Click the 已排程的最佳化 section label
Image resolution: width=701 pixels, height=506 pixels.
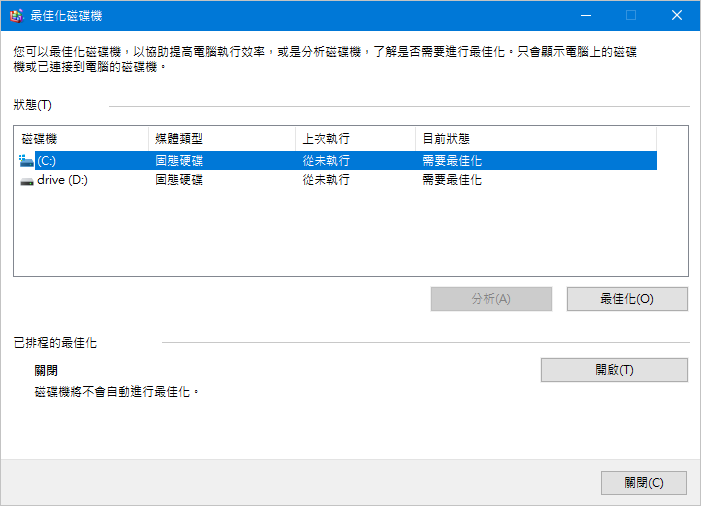[x=55, y=343]
